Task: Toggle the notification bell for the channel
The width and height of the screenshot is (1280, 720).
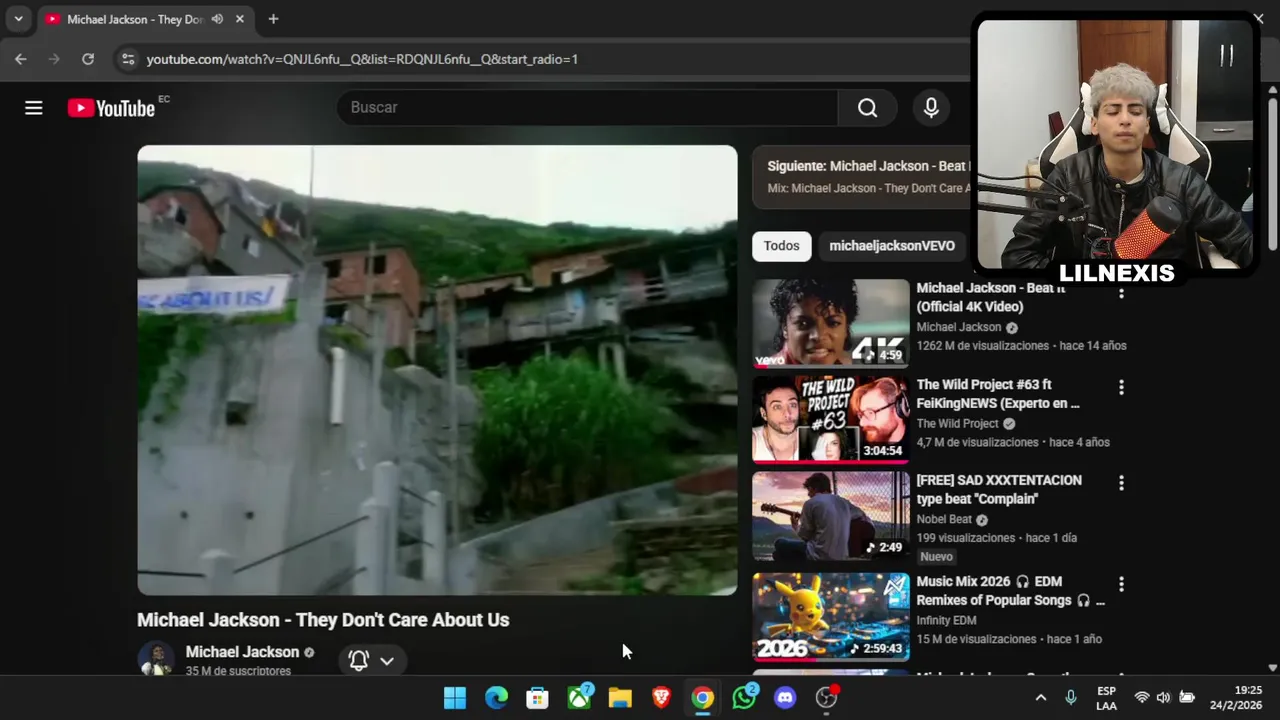Action: point(359,660)
